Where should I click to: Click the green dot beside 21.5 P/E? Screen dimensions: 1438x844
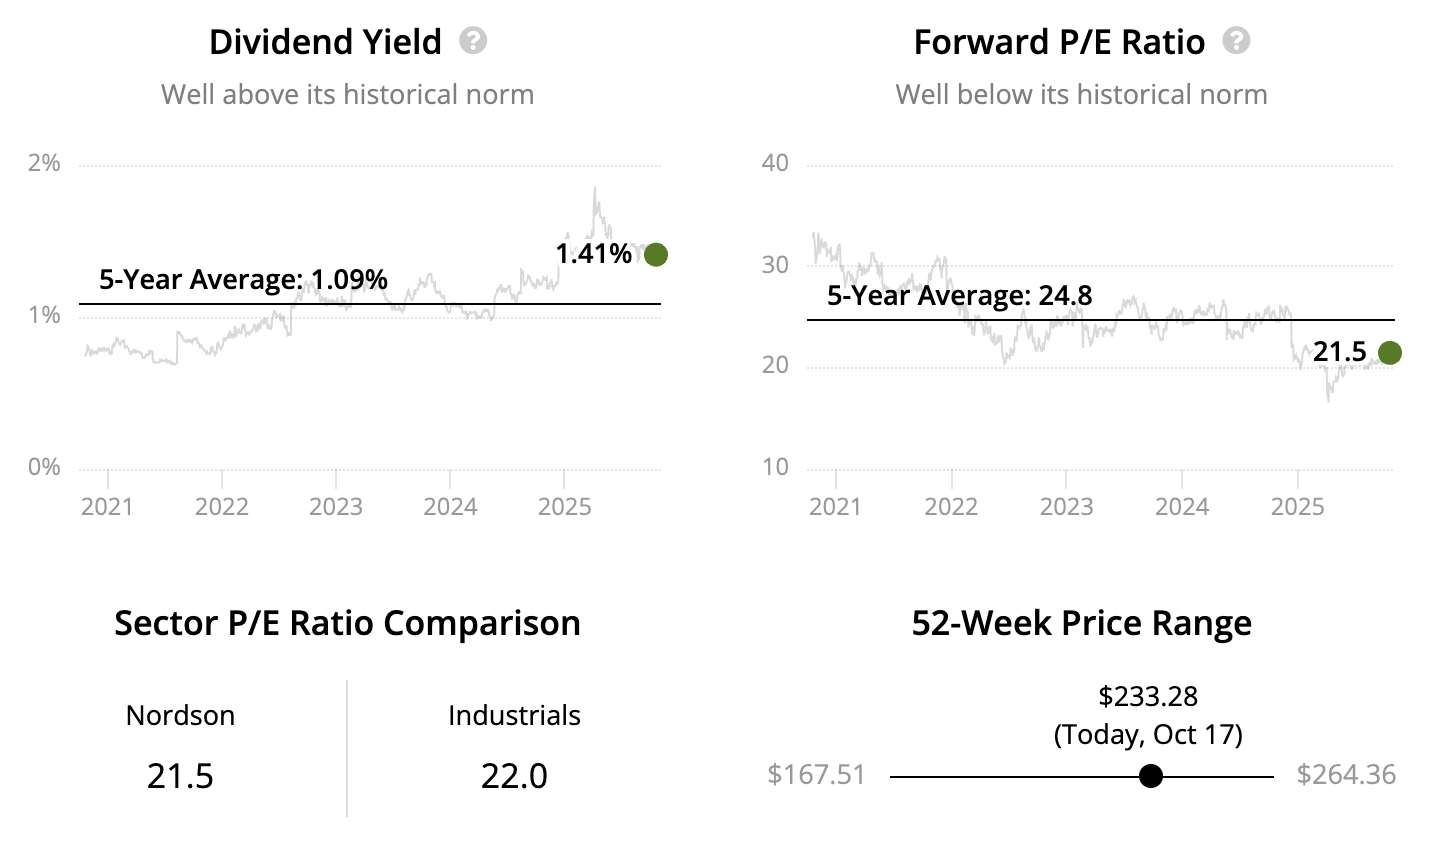(1390, 353)
